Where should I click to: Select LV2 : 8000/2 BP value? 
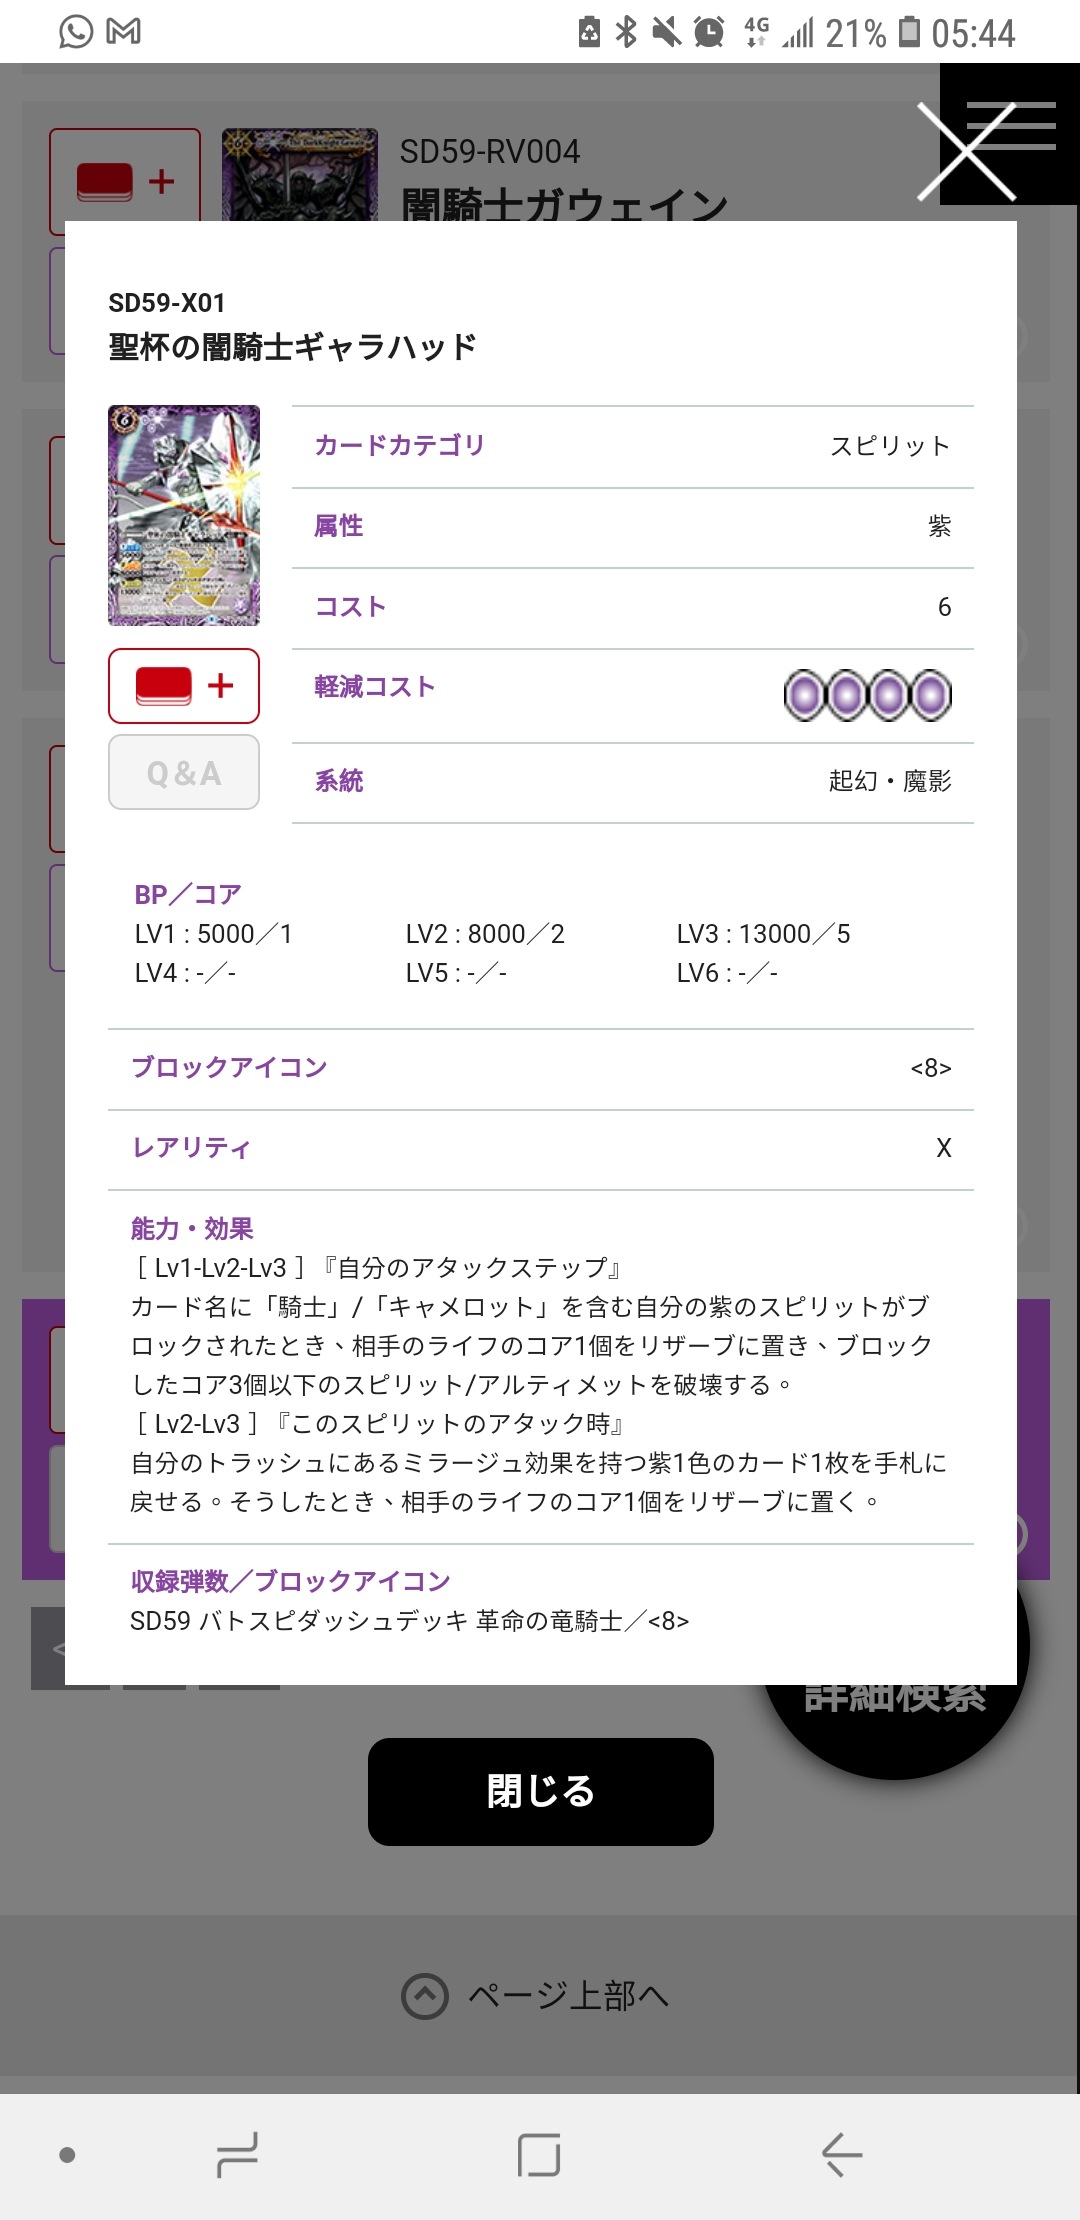point(485,934)
